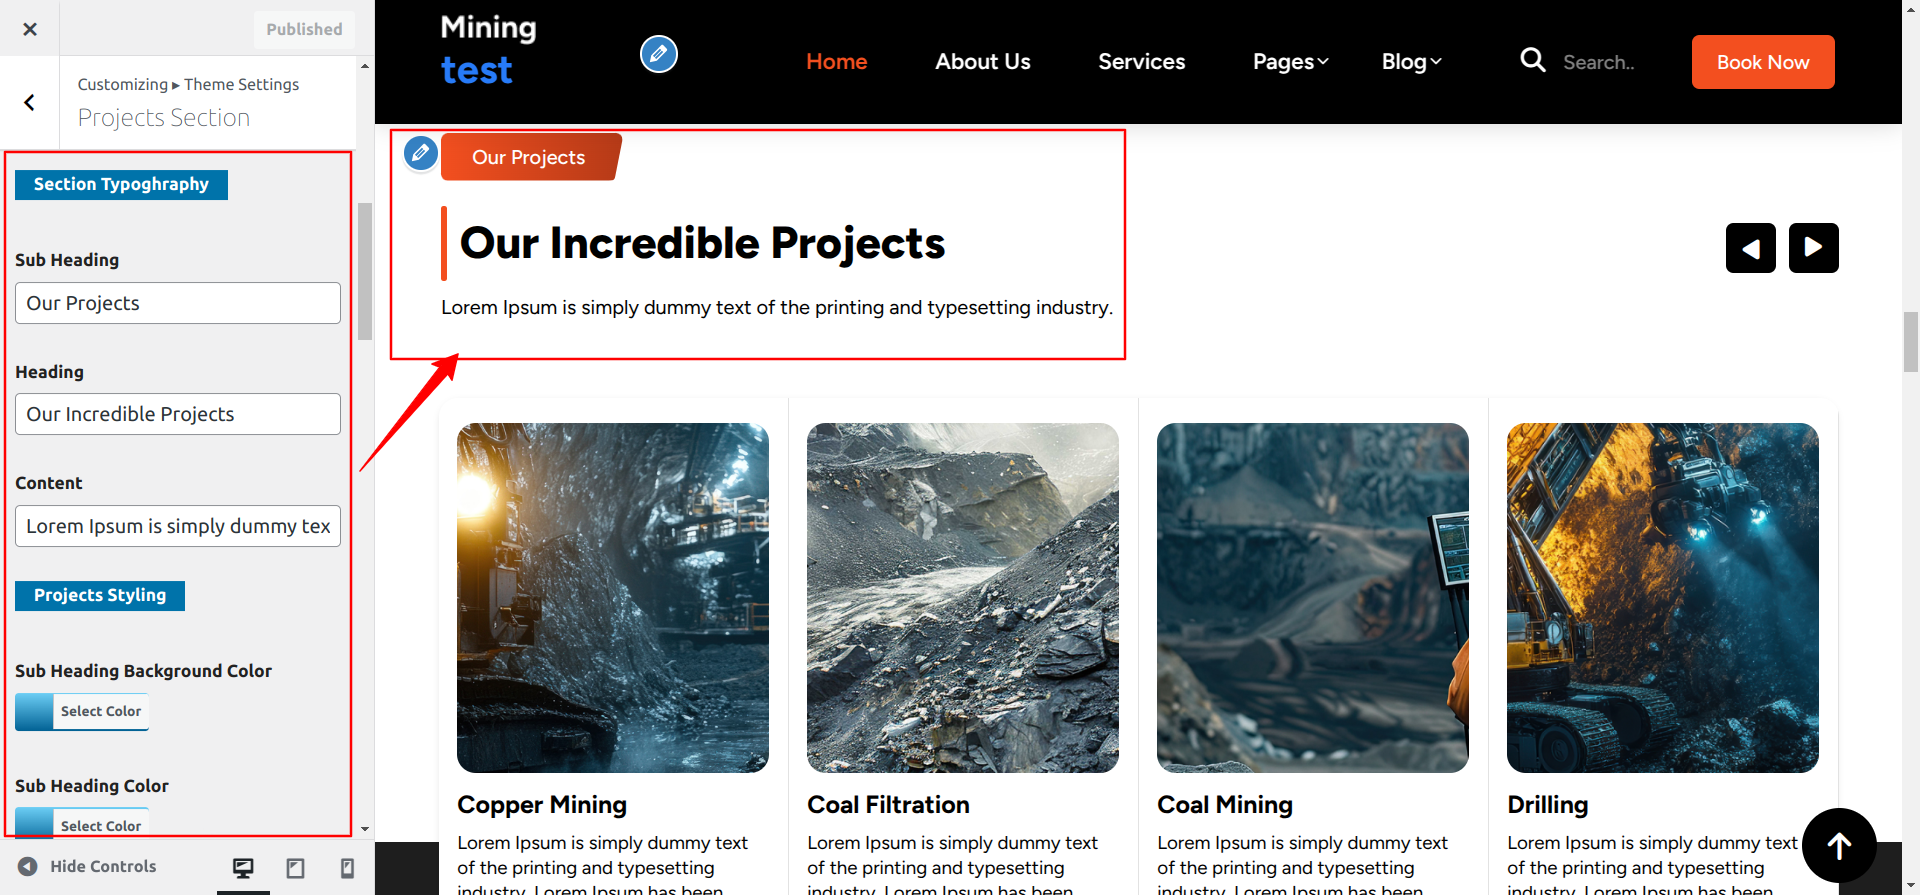Open the About Us menu item
The height and width of the screenshot is (895, 1920).
tap(982, 62)
